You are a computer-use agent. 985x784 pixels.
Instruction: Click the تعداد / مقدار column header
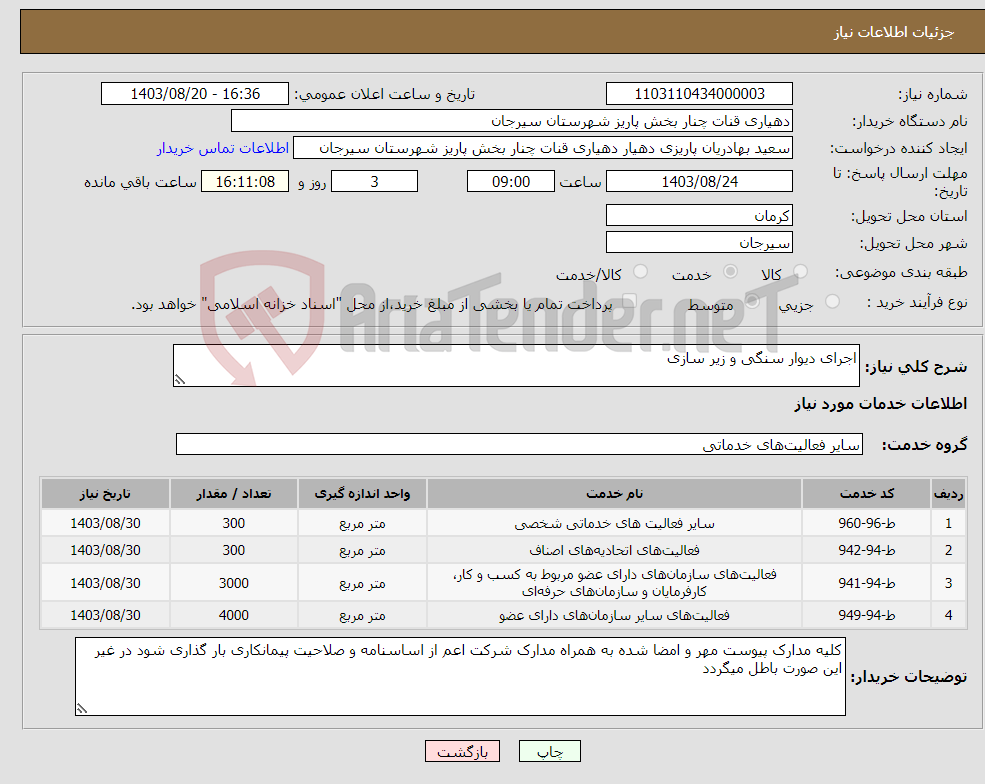[x=234, y=494]
